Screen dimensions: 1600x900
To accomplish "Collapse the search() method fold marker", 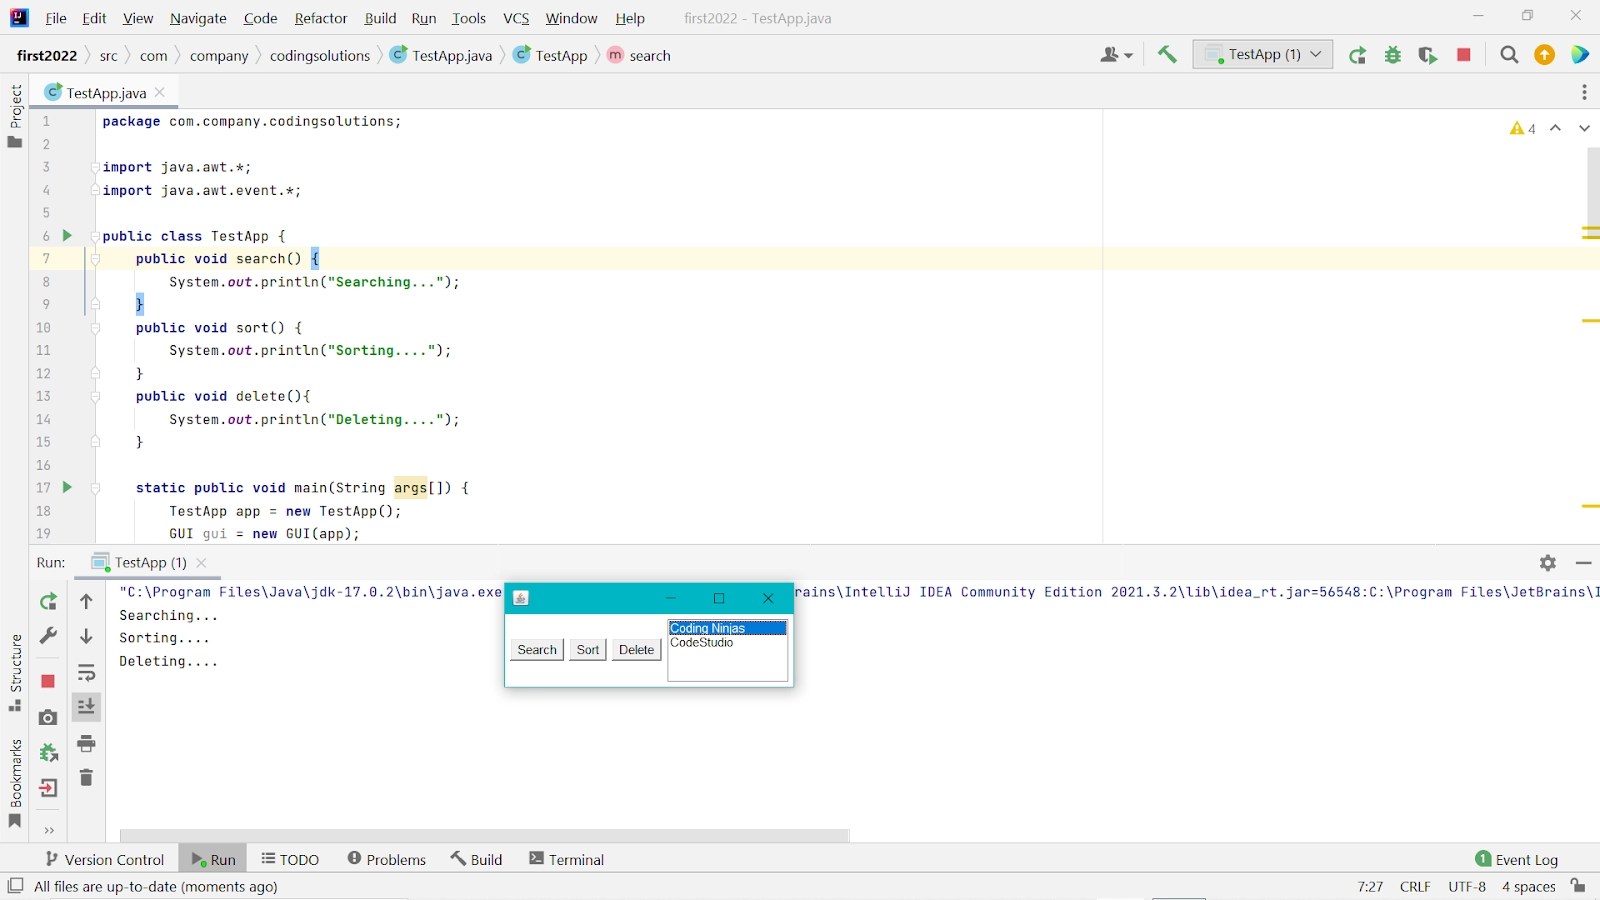I will click(95, 259).
